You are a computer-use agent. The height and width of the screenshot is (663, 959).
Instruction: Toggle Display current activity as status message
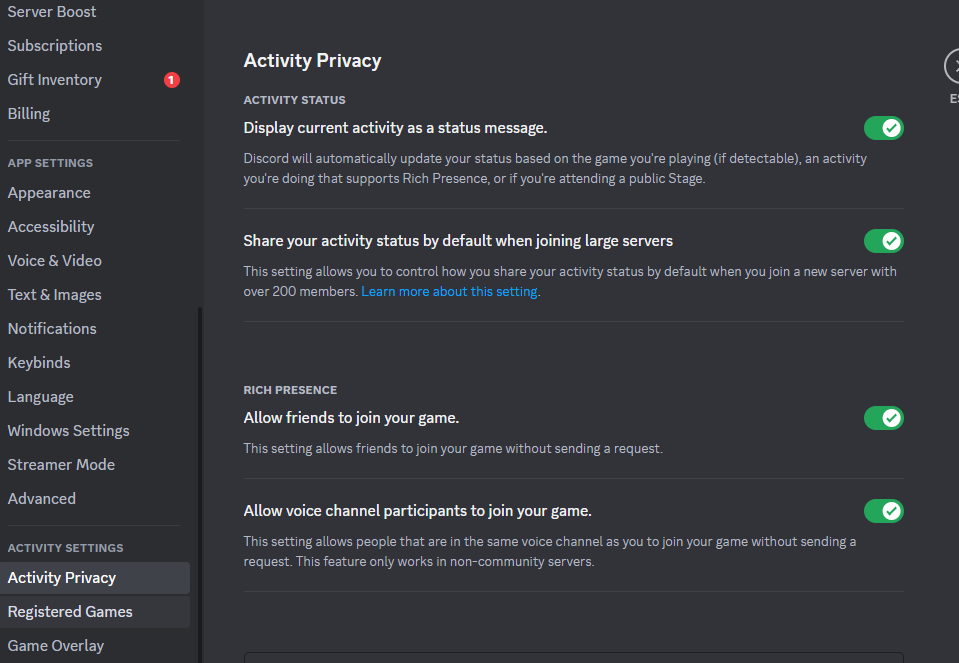883,128
